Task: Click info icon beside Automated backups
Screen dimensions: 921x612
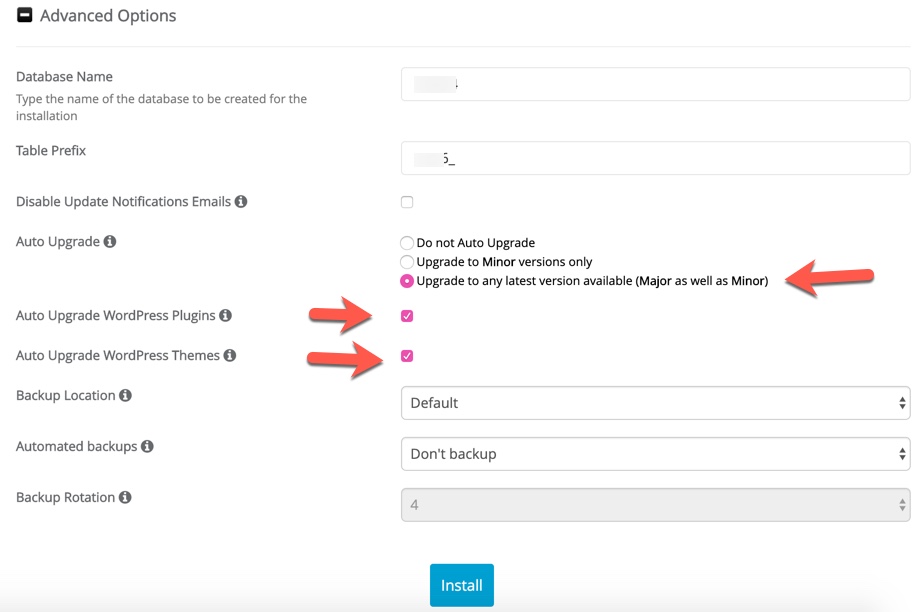Action: coord(147,446)
